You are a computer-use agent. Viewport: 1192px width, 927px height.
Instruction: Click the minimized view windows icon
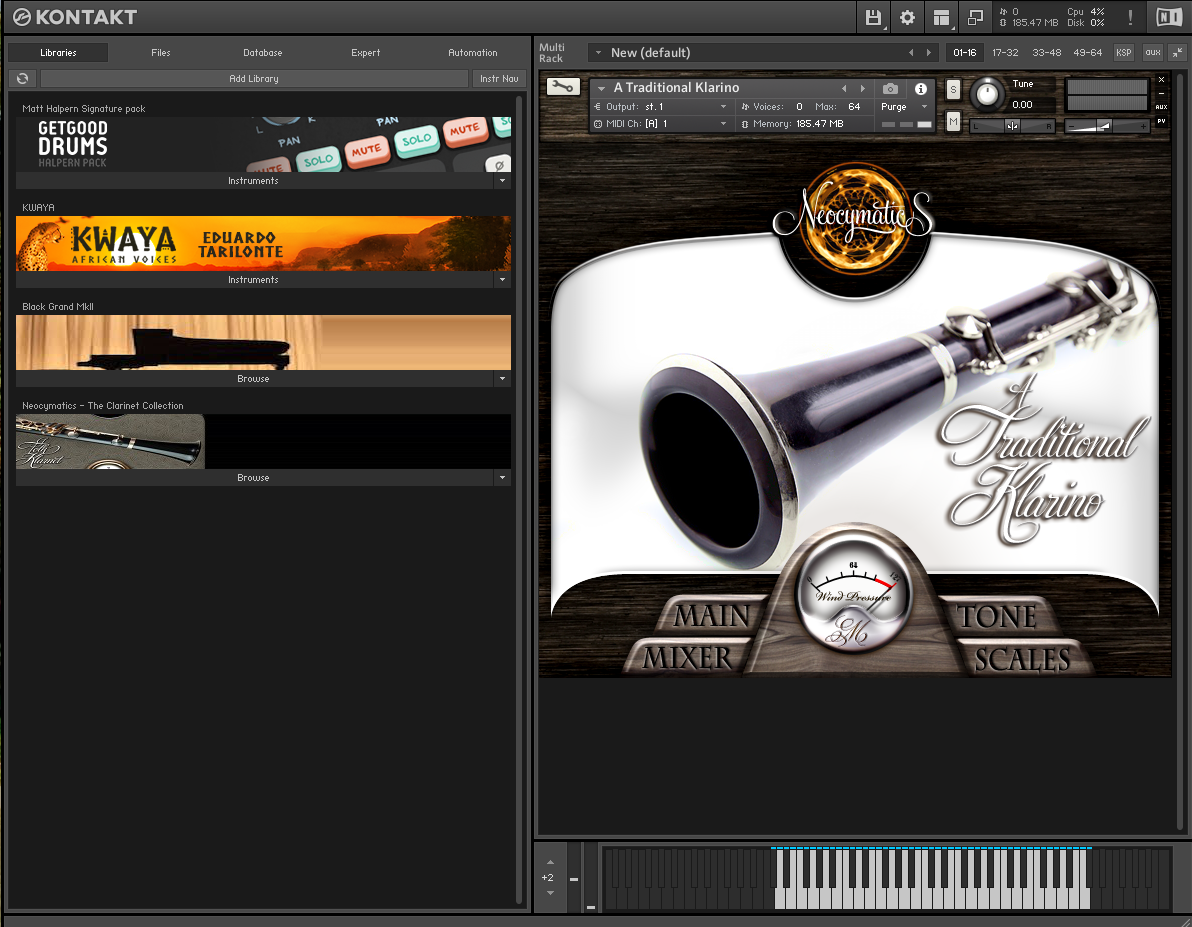975,17
